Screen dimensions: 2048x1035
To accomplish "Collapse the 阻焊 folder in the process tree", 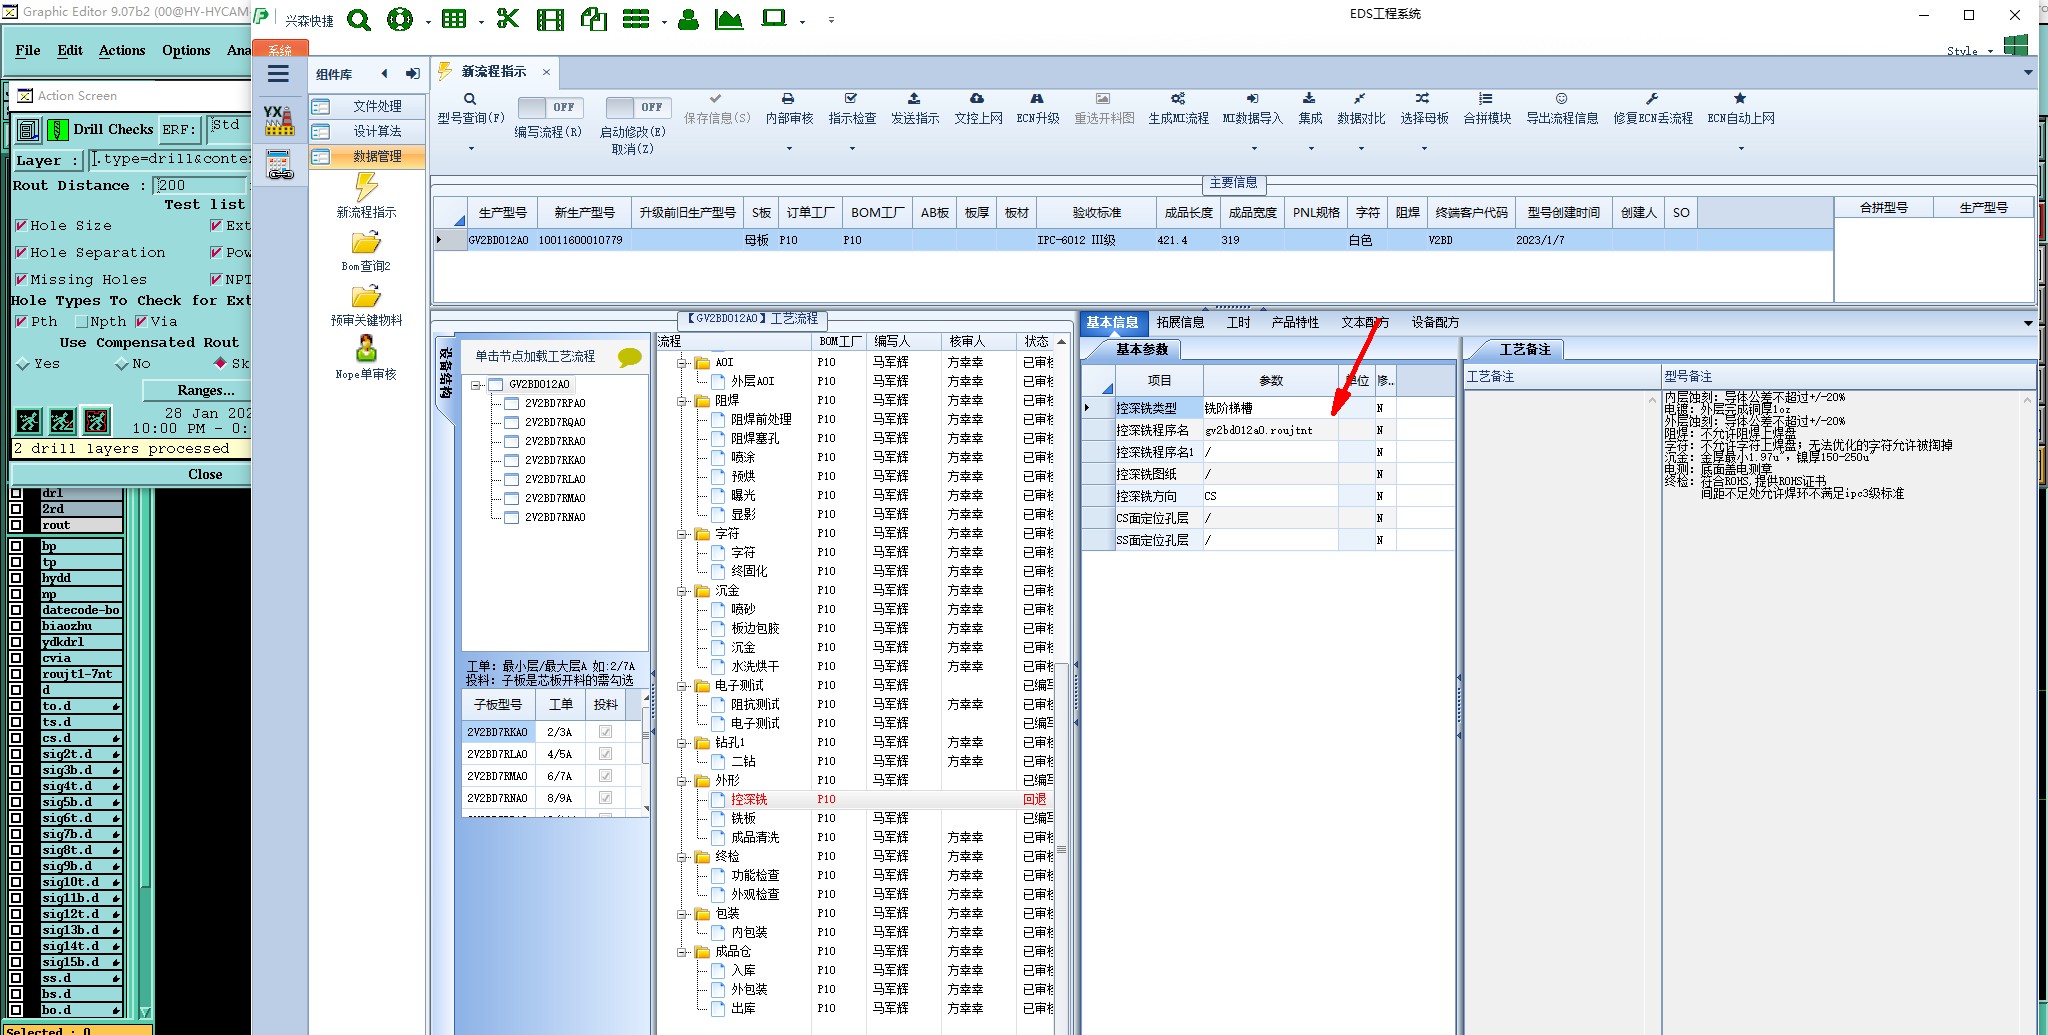I will click(683, 401).
